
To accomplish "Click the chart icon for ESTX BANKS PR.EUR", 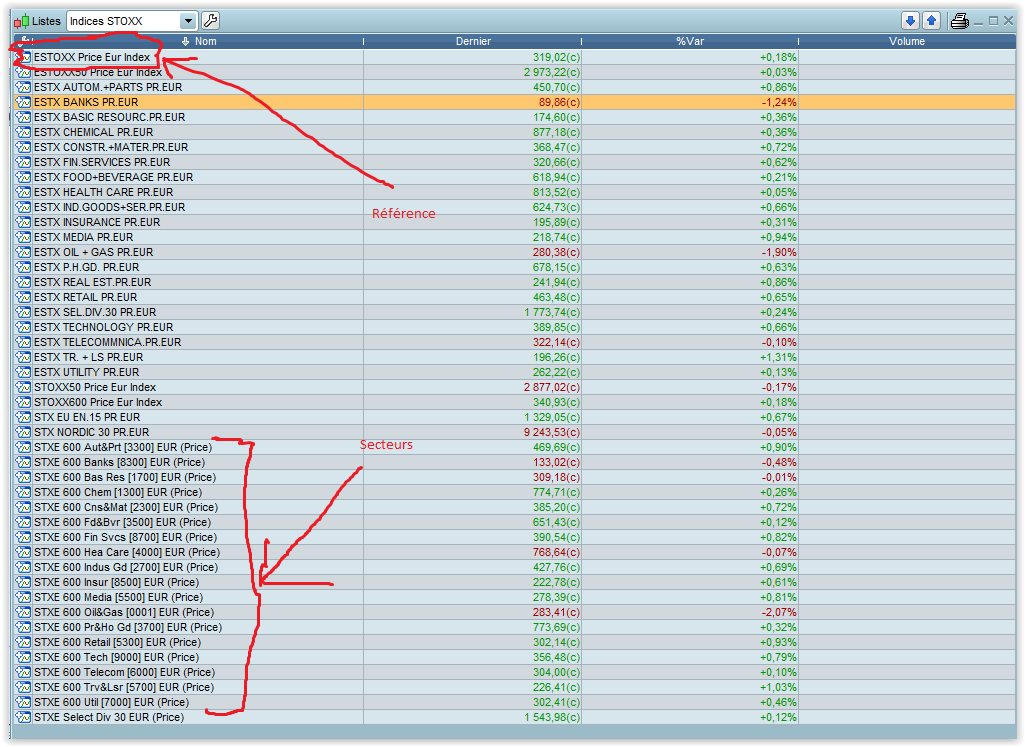I will [x=24, y=102].
